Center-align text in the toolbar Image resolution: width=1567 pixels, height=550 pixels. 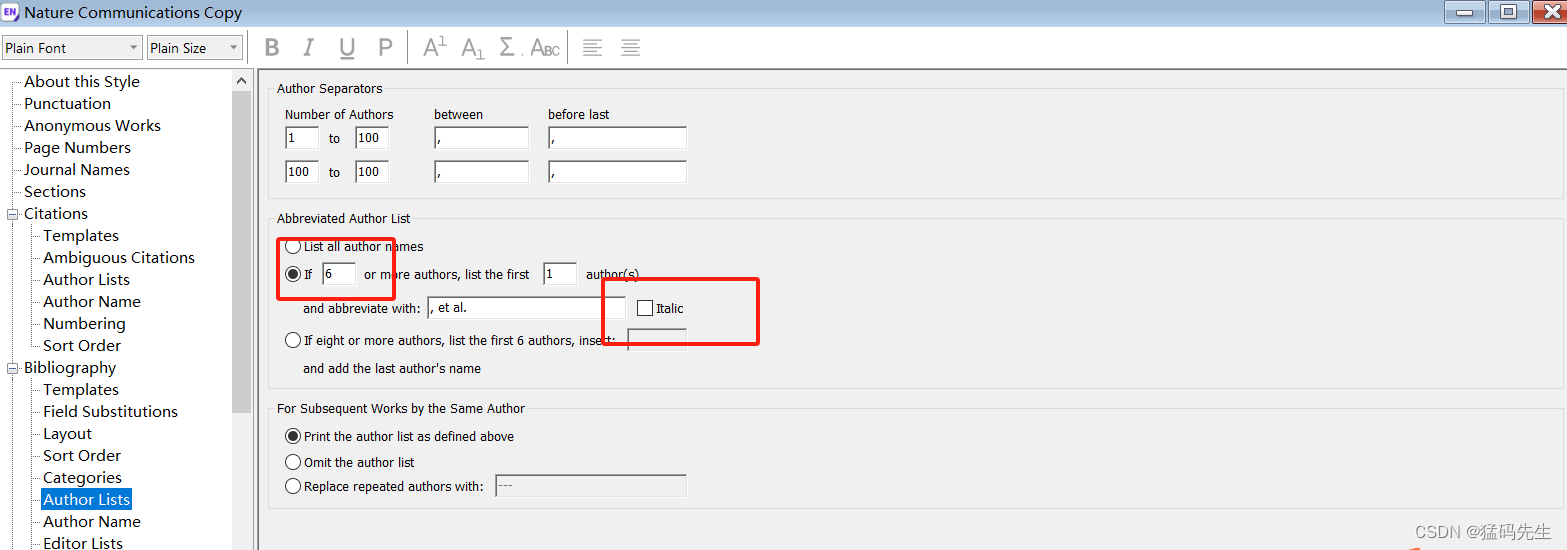(x=630, y=47)
